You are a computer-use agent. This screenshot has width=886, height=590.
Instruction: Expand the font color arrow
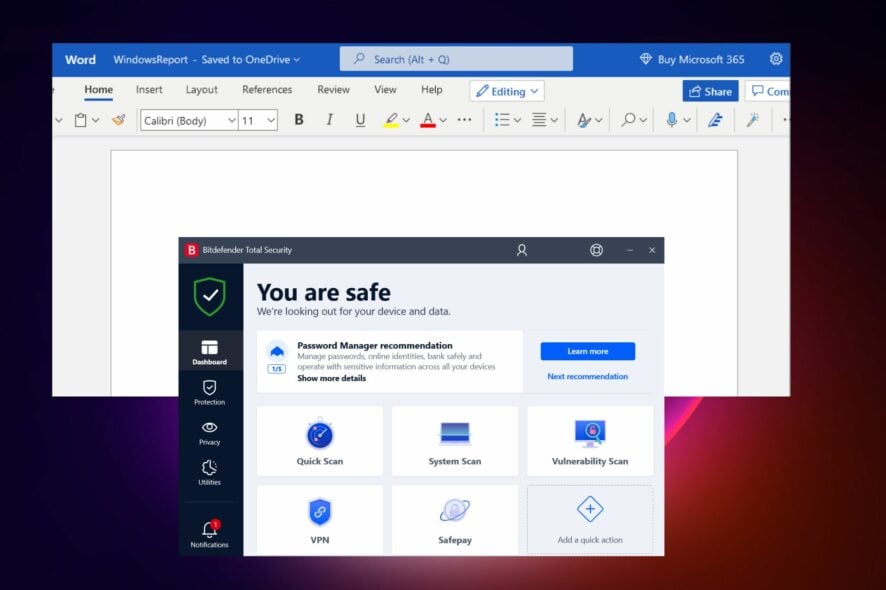(443, 120)
